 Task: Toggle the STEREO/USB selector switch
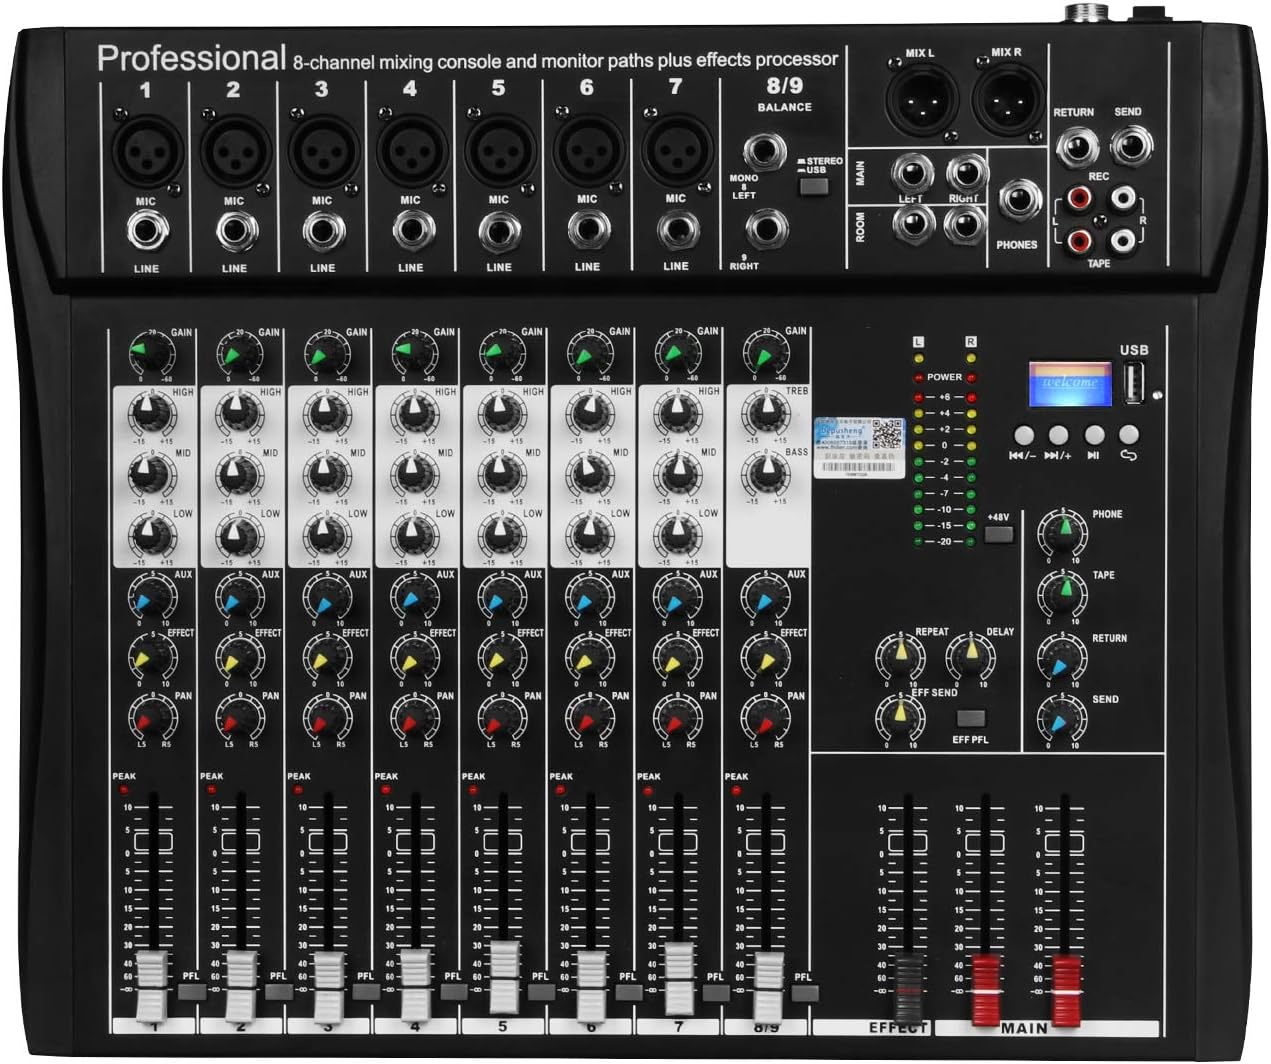point(815,186)
